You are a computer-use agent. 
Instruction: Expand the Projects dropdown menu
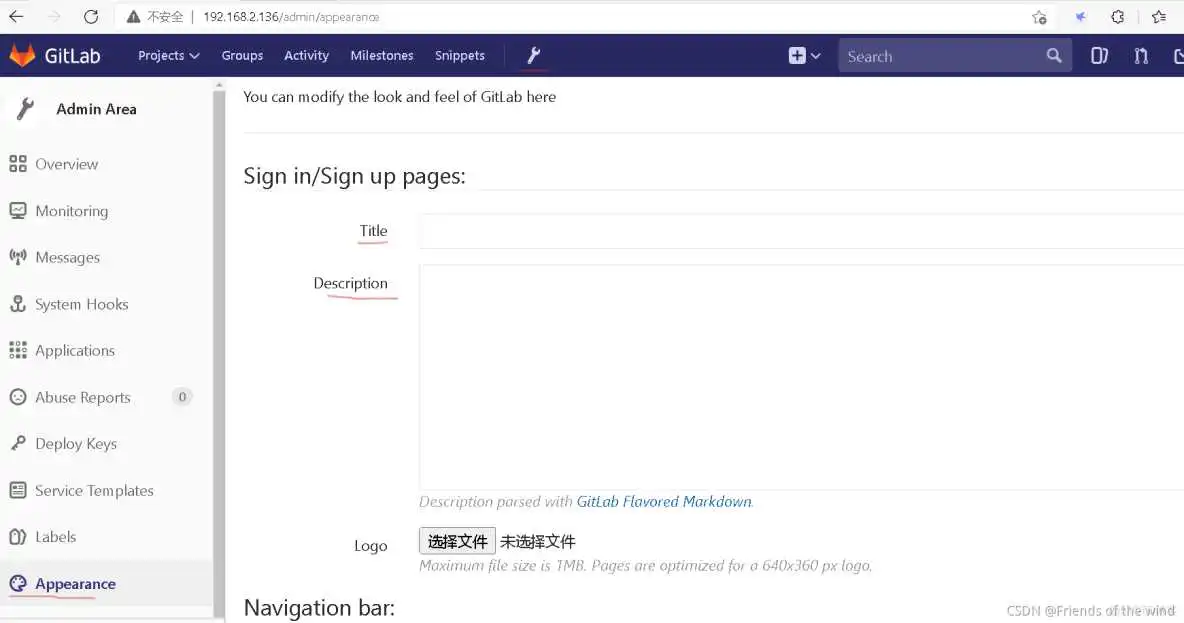(168, 56)
